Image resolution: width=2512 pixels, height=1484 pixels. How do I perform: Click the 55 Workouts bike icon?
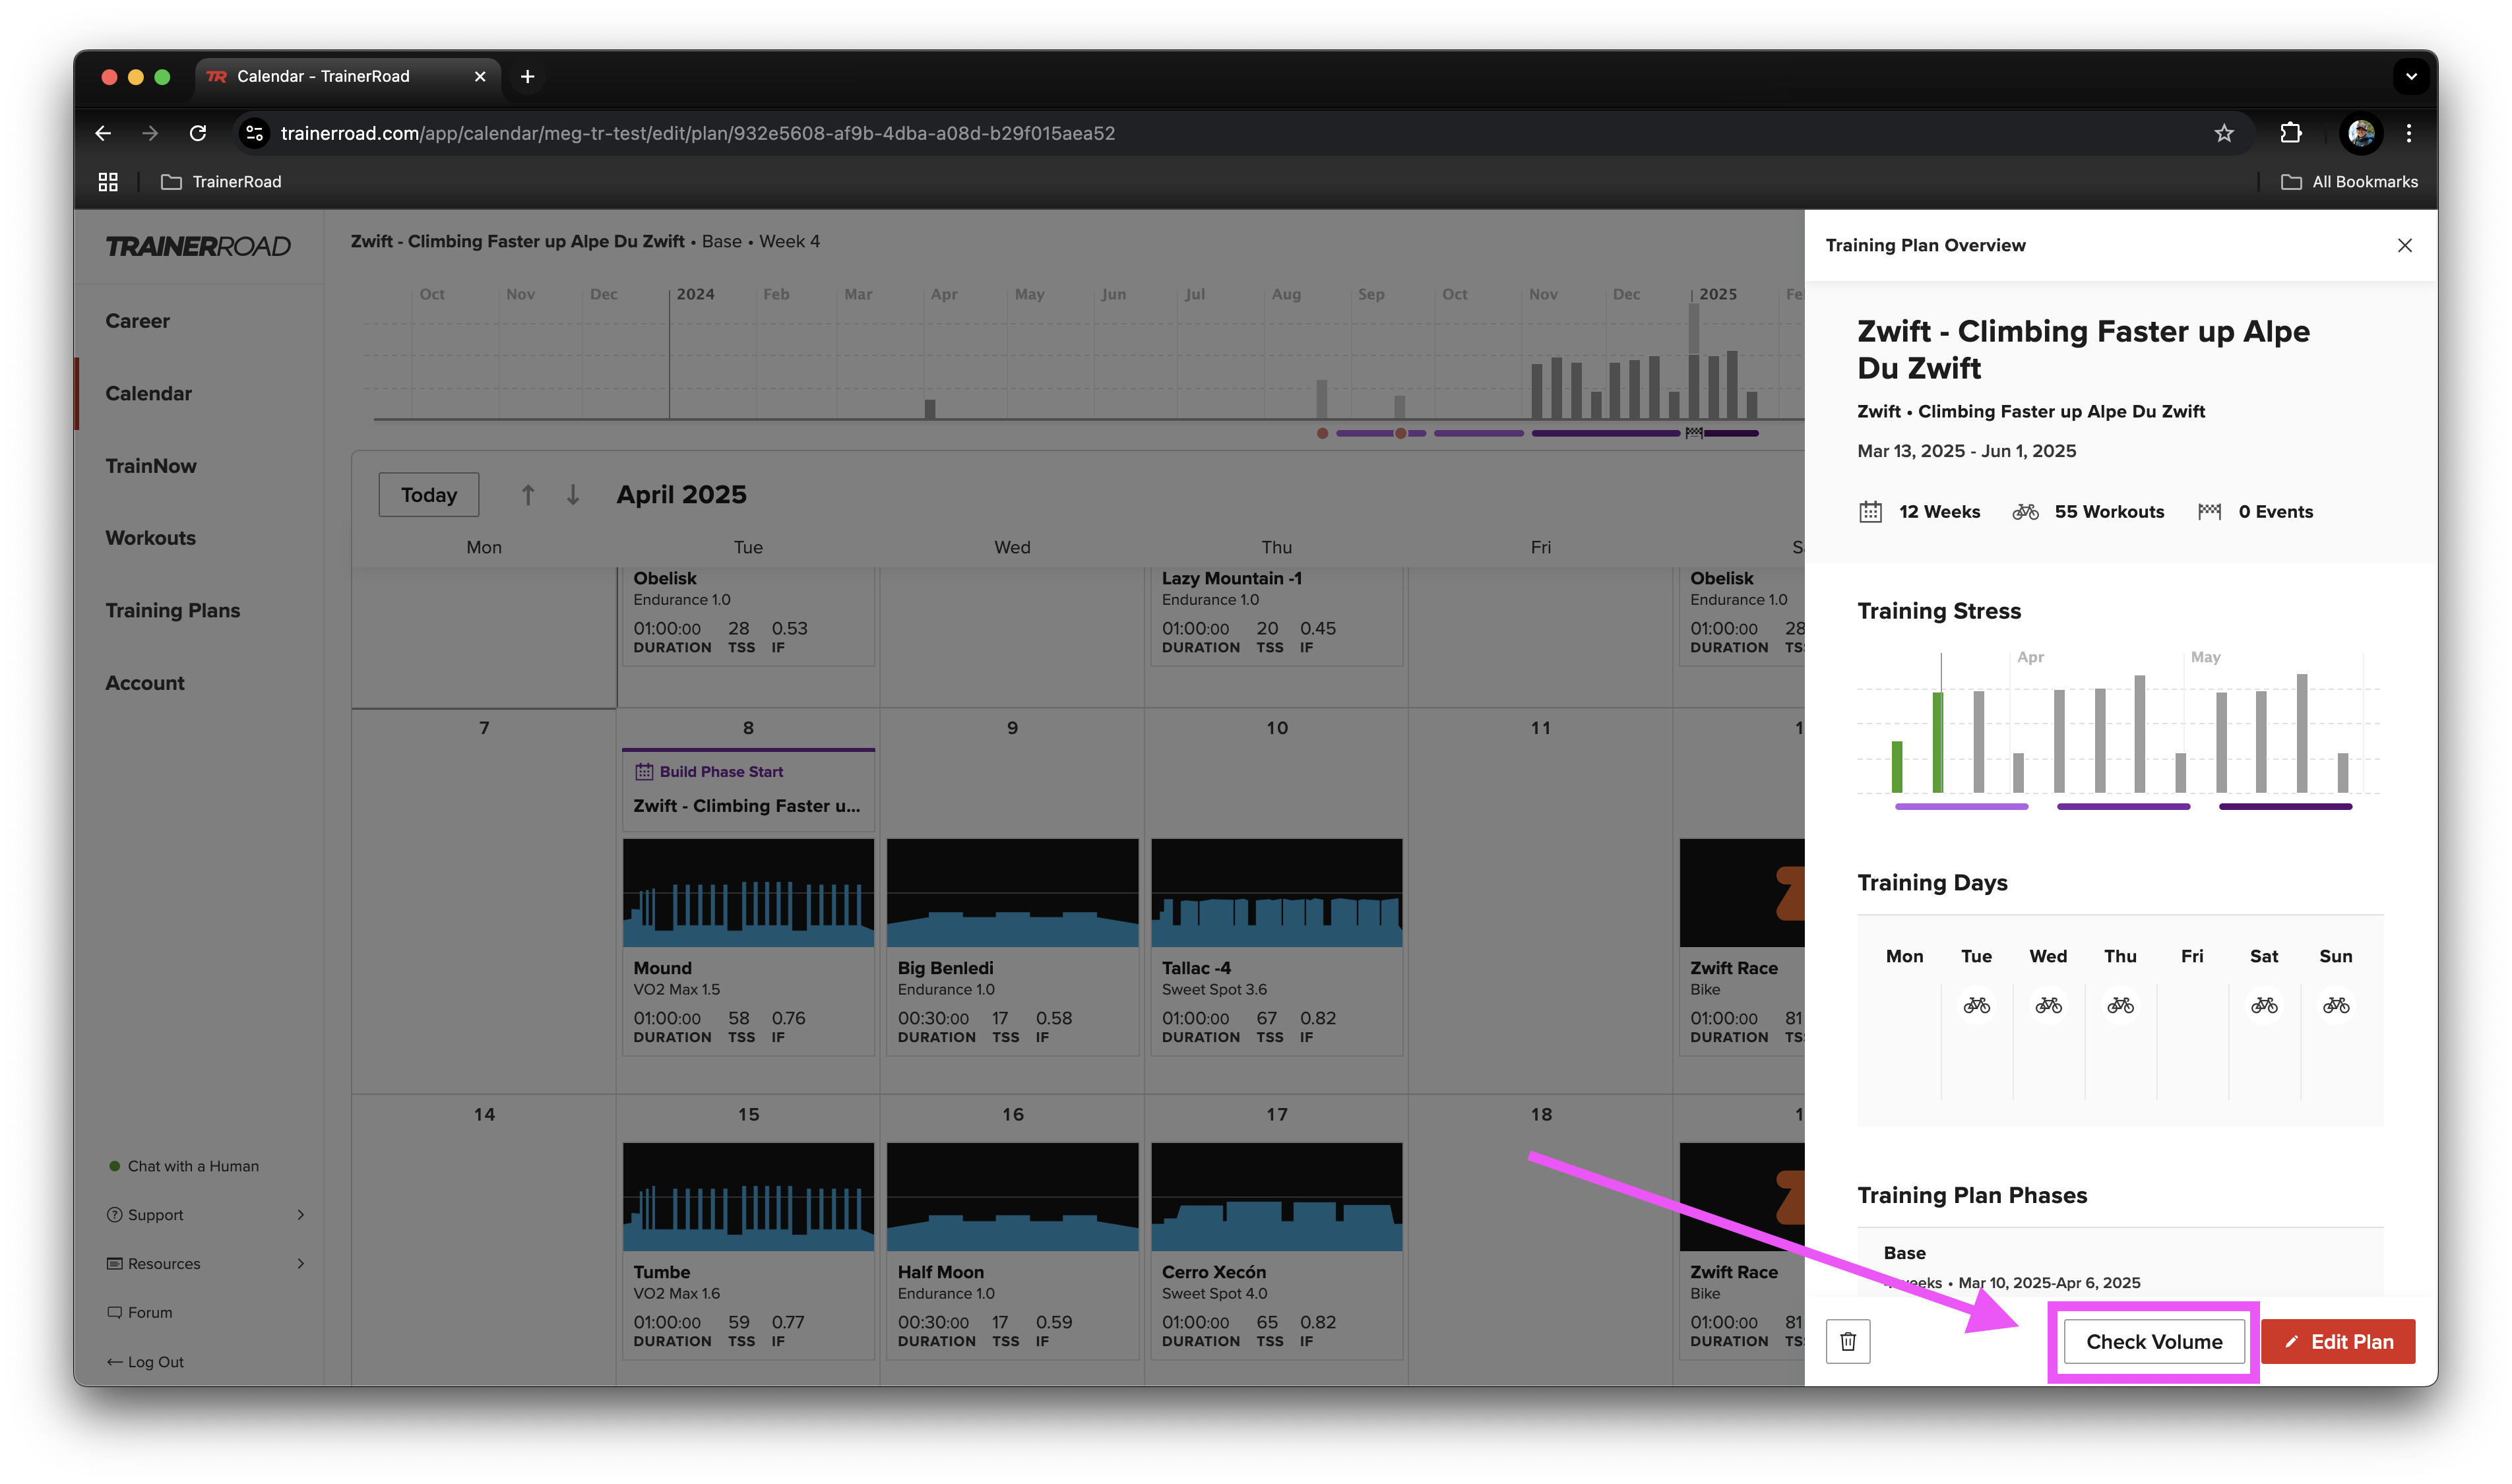tap(2025, 511)
